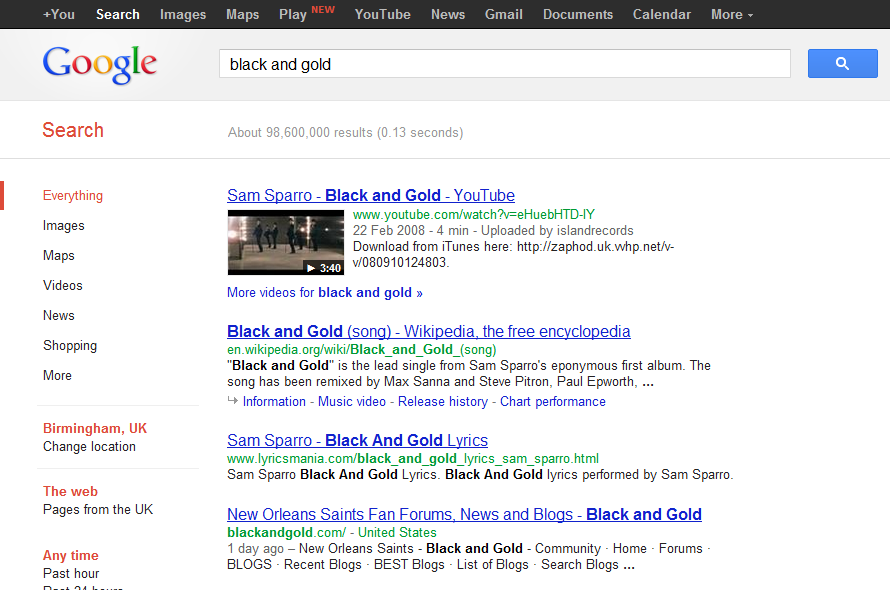Click the Wikipedia snippet about lead single
This screenshot has width=890, height=590.
coord(469,373)
